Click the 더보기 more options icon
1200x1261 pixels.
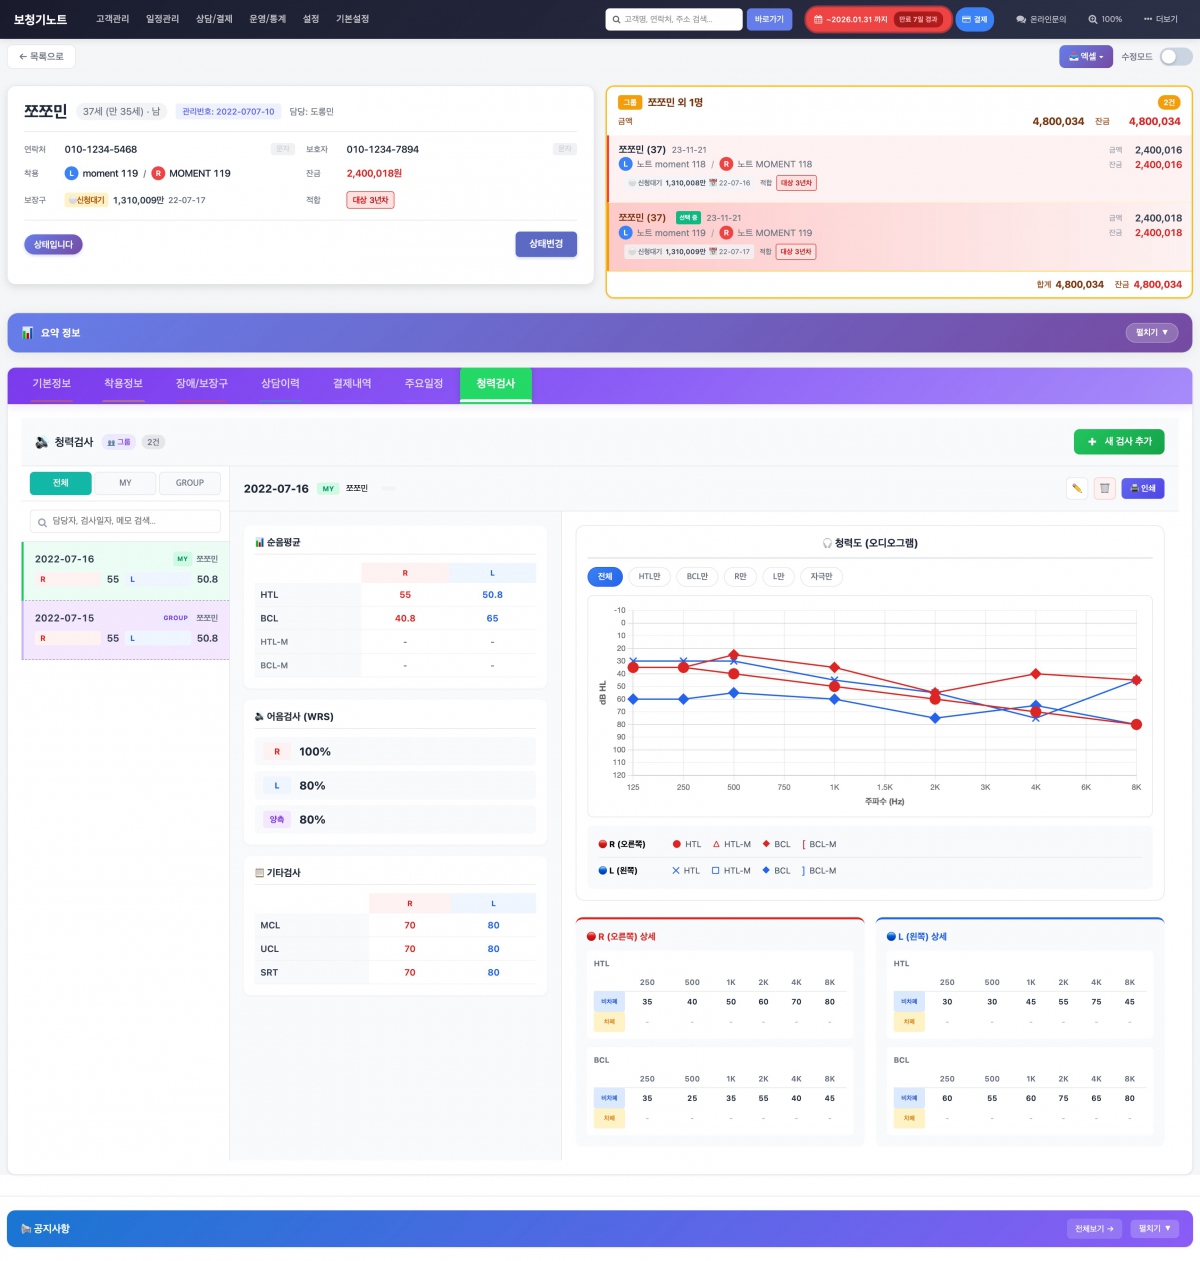1161,20
